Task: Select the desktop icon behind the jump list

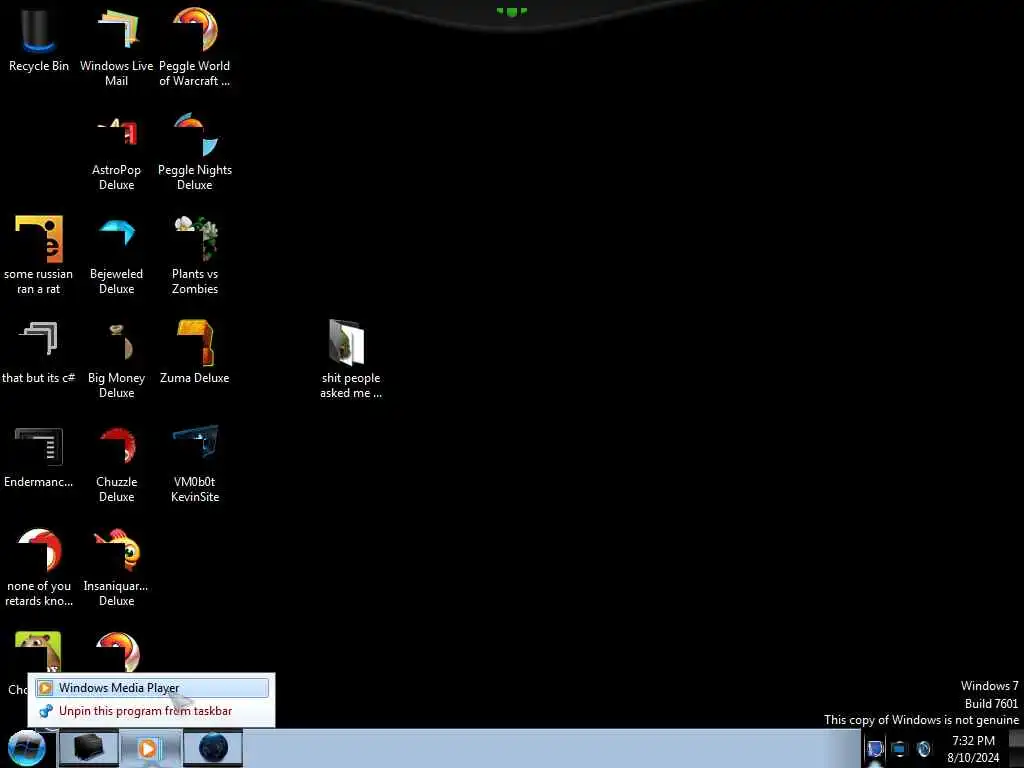Action: [38, 651]
